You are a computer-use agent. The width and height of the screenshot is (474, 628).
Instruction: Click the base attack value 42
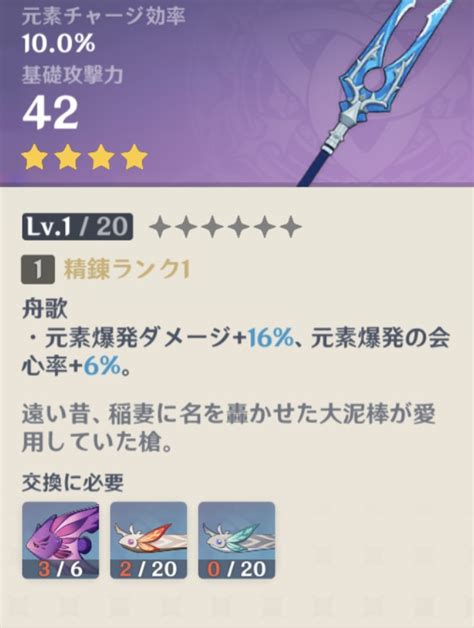50,112
